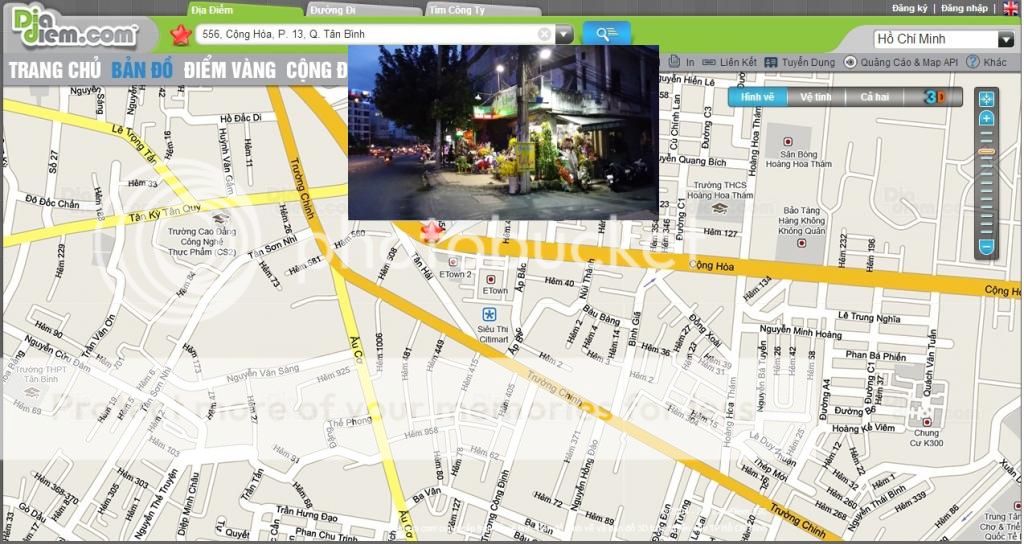Zoom out with the minus button
The image size is (1024, 544).
pos(986,246)
